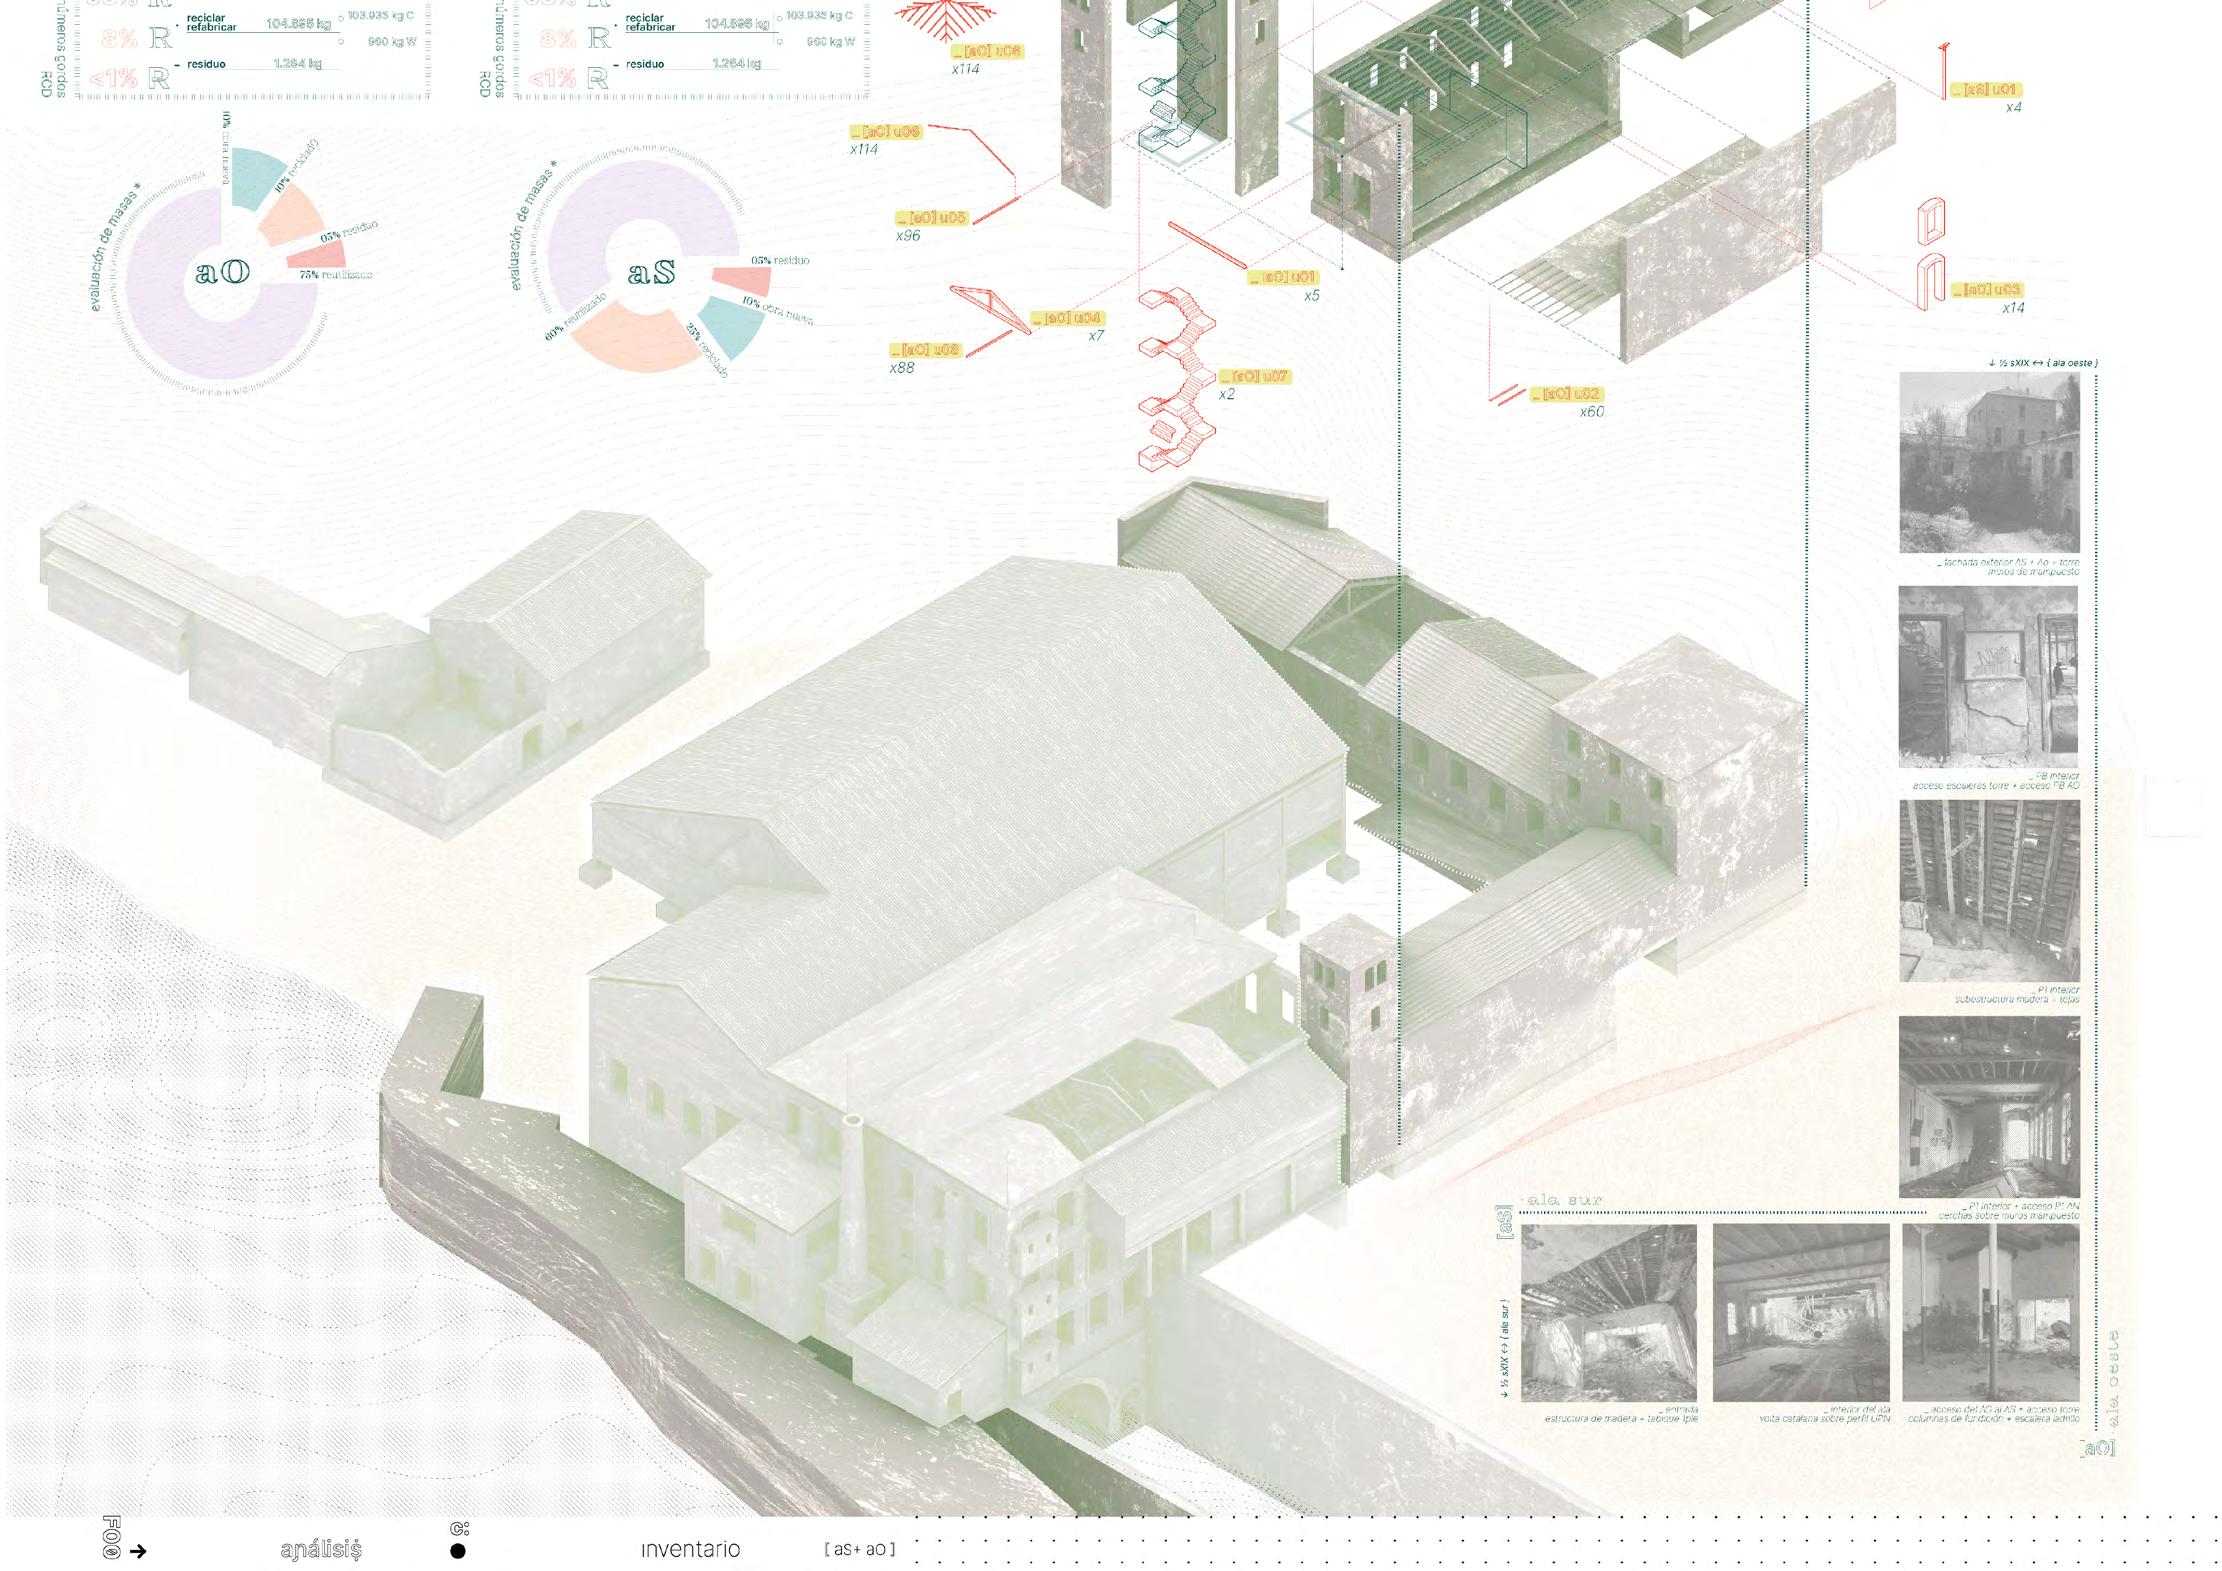Viewport: 2222px width, 1571px height.
Task: Click the 'análisis' text in the footer
Action: pyautogui.click(x=321, y=1549)
